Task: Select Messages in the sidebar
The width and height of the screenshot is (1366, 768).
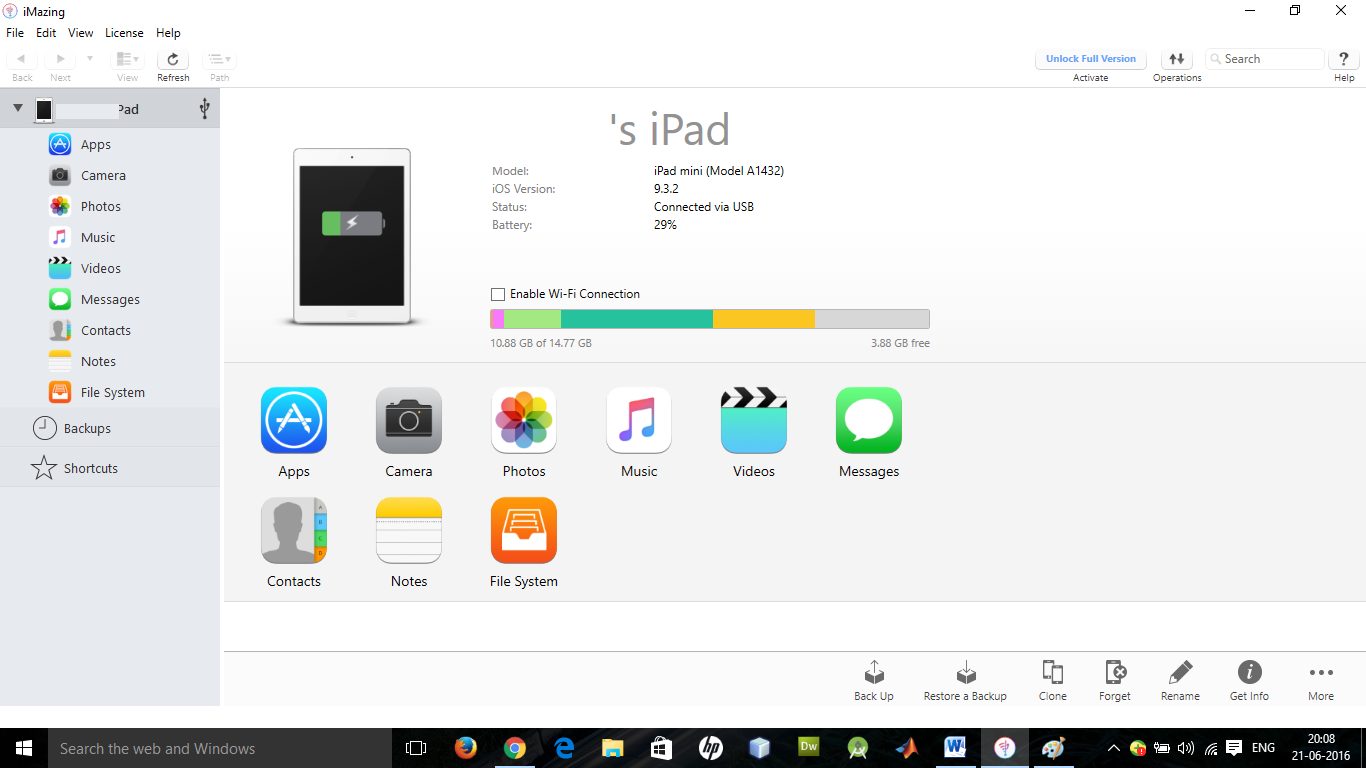Action: pyautogui.click(x=110, y=299)
